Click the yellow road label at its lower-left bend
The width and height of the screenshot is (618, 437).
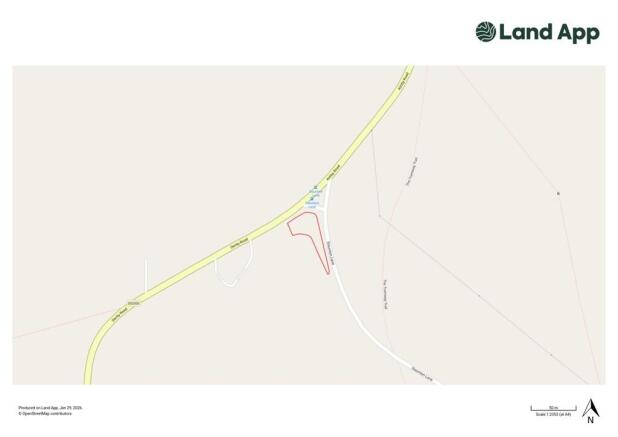click(x=115, y=315)
